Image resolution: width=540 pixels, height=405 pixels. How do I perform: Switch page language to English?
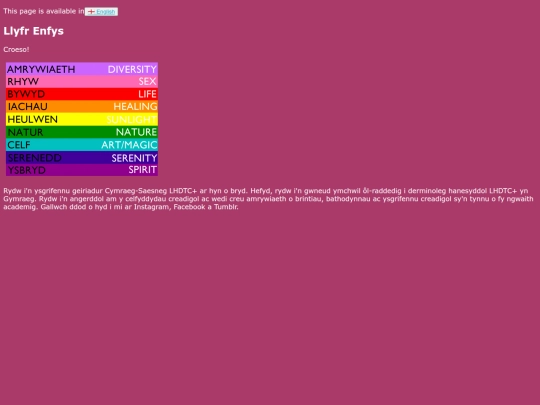[x=101, y=12]
